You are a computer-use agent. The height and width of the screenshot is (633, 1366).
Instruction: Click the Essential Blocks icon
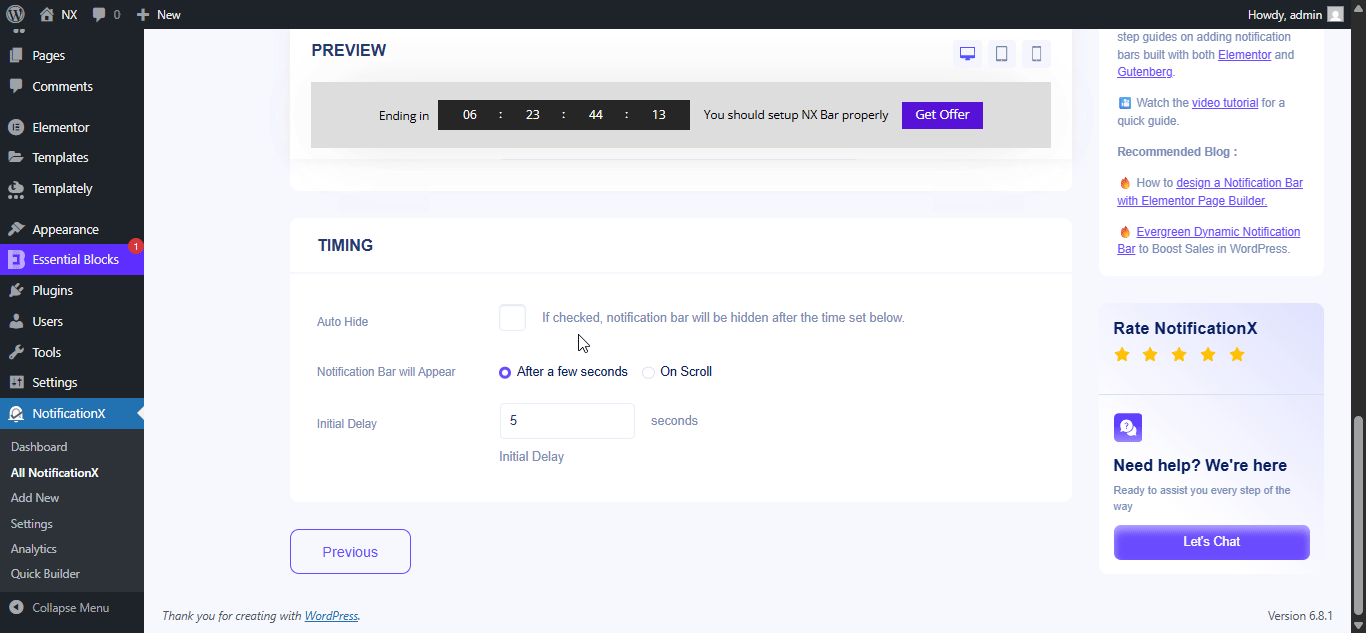(x=16, y=259)
